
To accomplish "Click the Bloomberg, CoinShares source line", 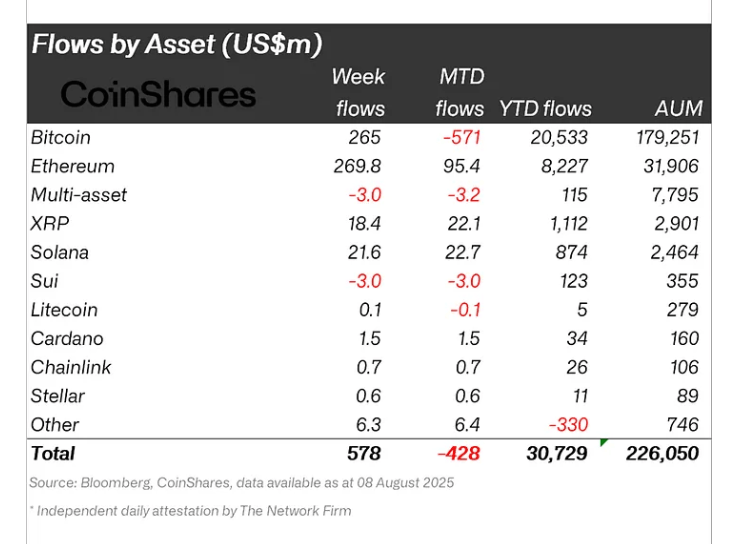I will (241, 482).
